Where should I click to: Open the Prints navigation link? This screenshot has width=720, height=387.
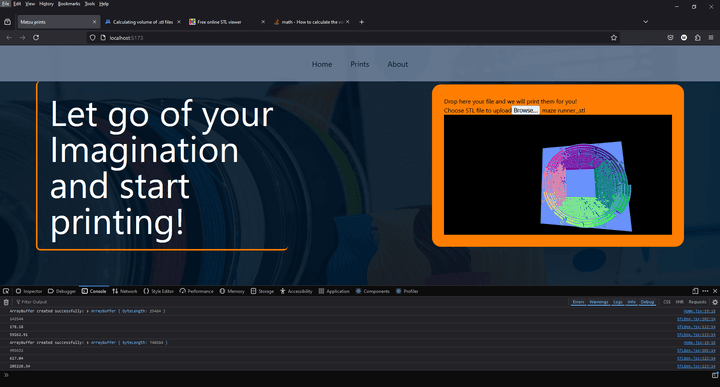point(360,64)
